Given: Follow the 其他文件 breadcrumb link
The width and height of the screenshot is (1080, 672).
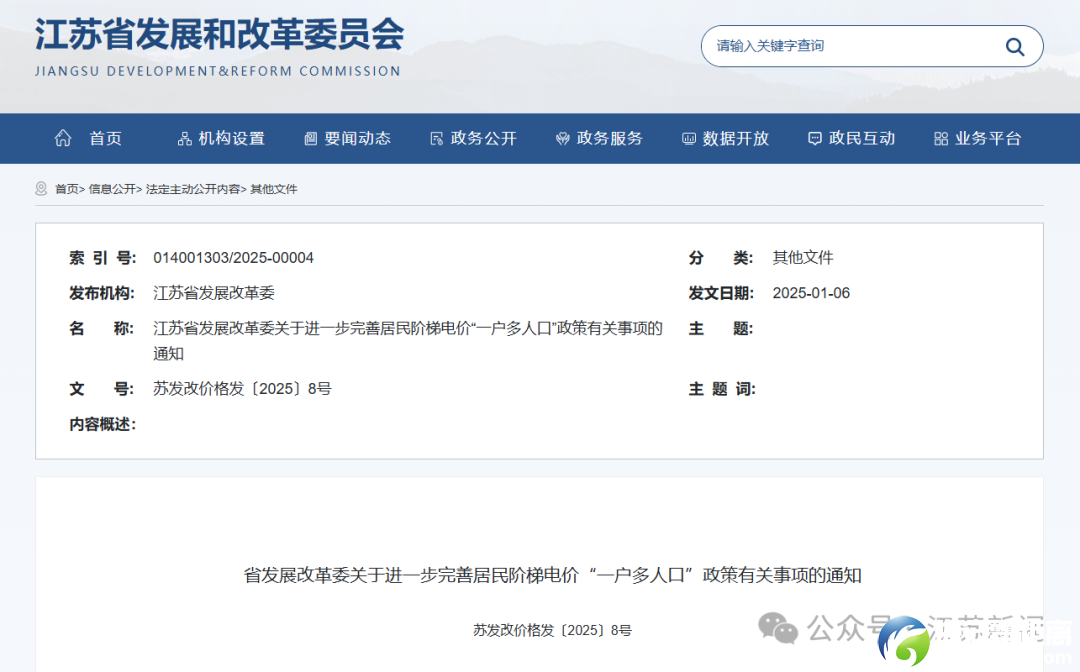Looking at the screenshot, I should pyautogui.click(x=273, y=189).
